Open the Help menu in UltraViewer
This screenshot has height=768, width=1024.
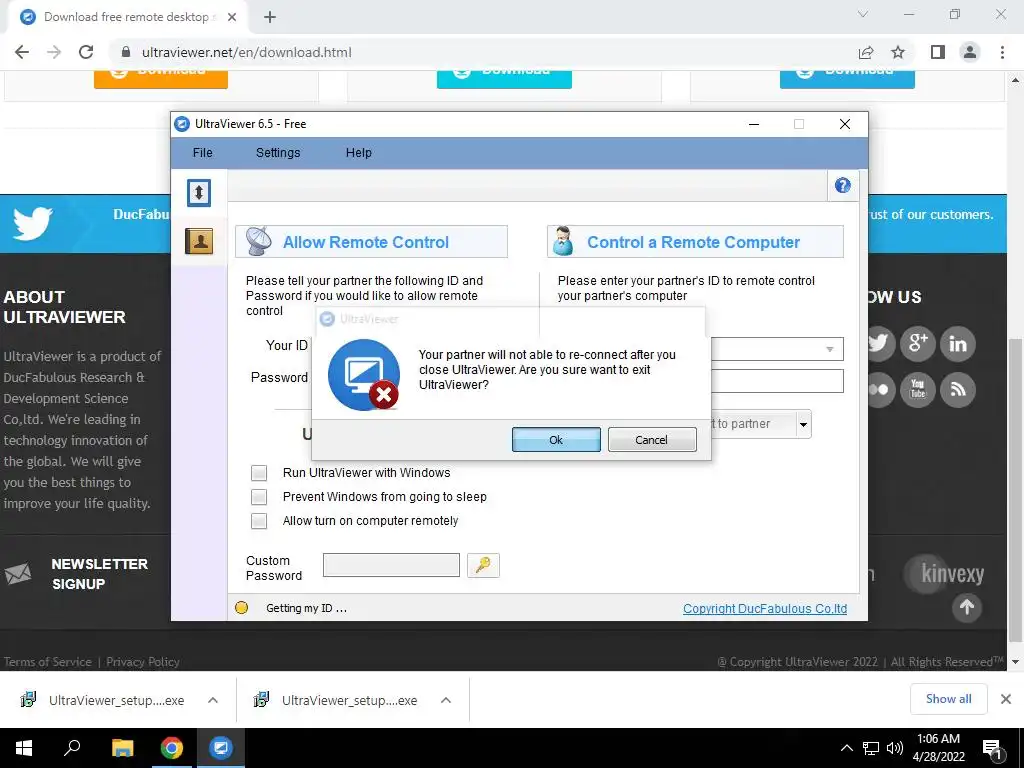(x=359, y=153)
